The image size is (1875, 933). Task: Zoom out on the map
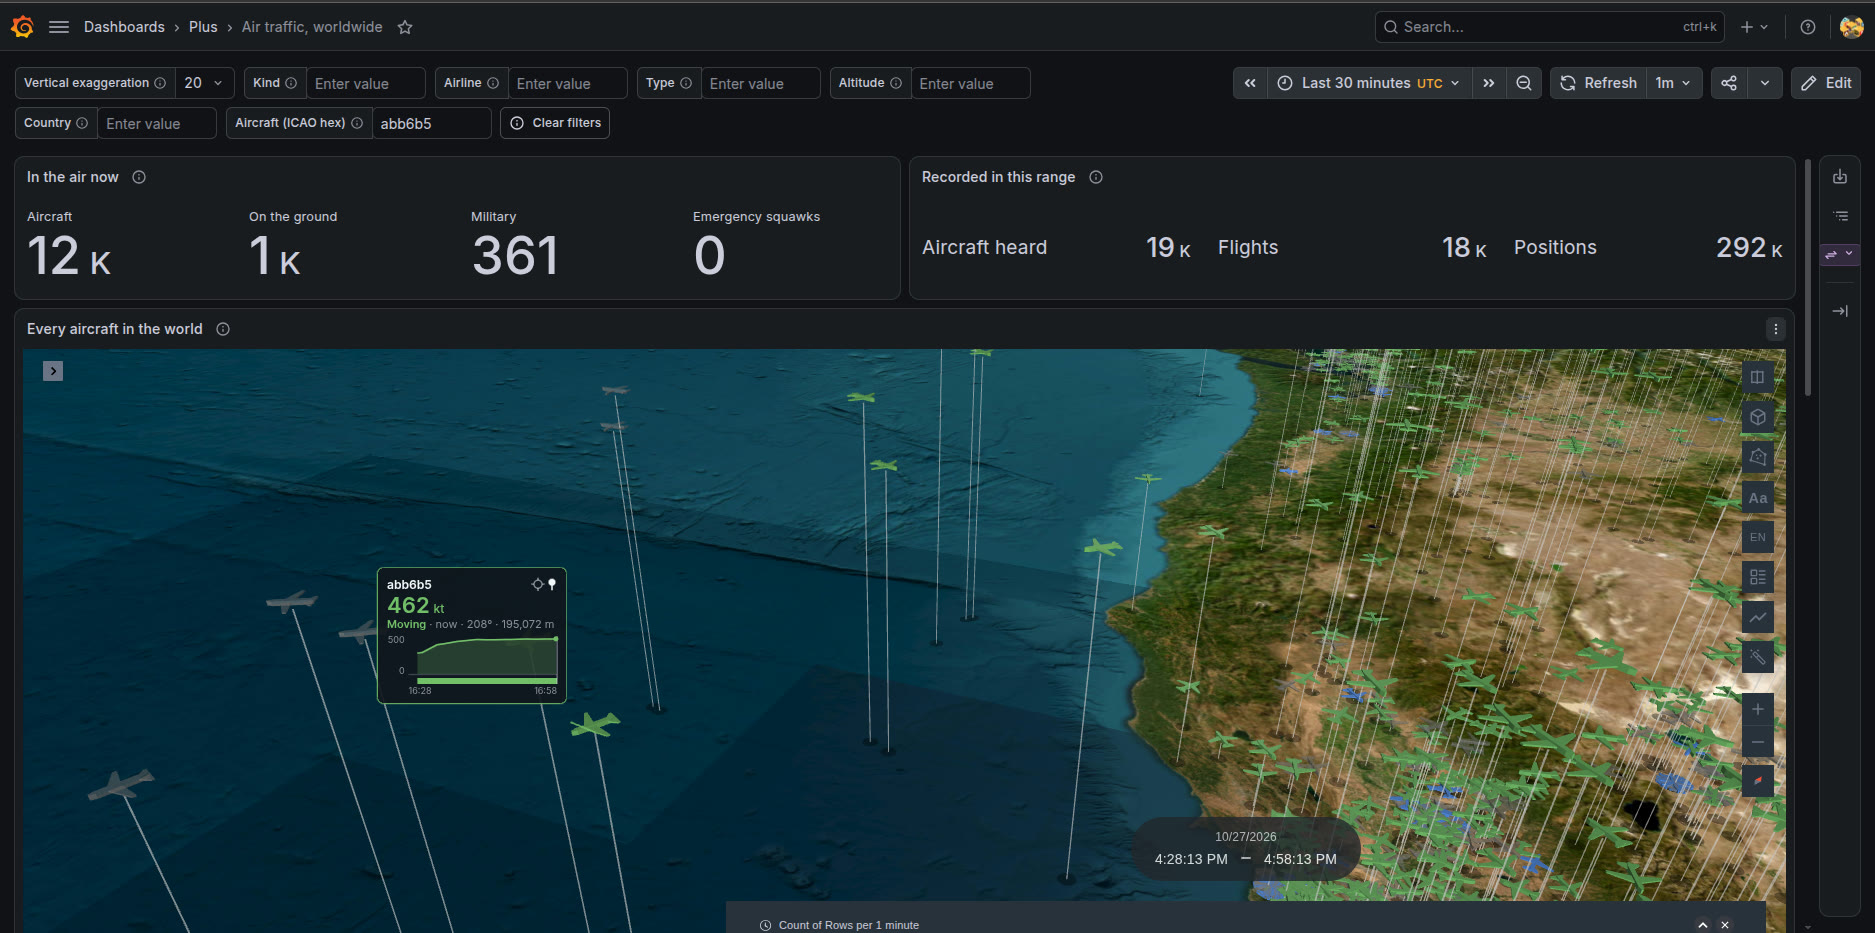click(x=1758, y=742)
